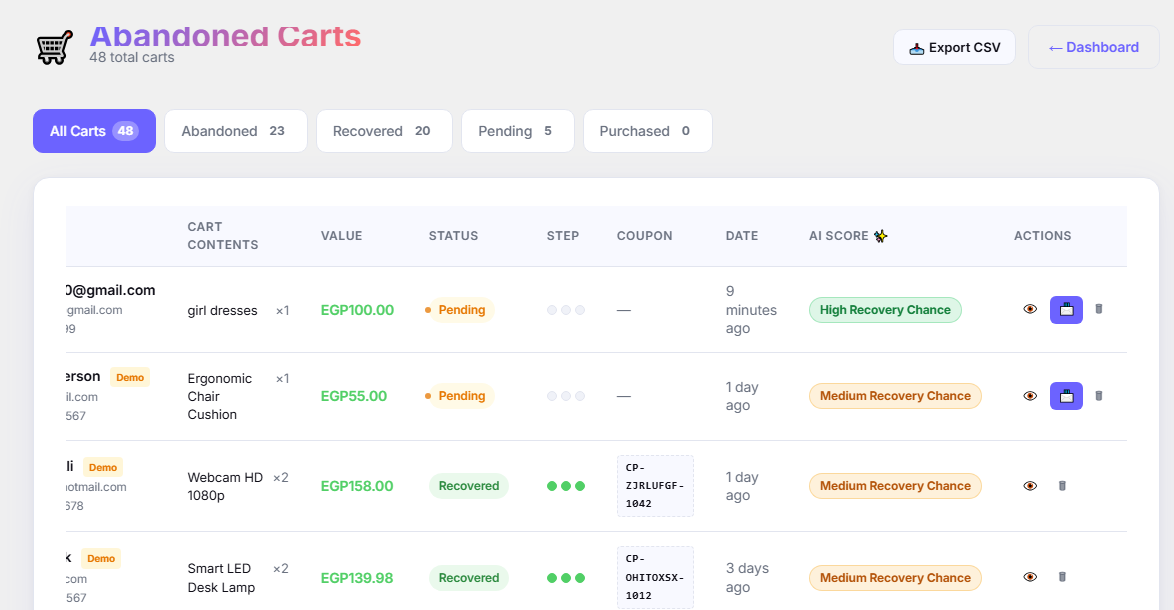Click the AI Score sparkle icon

pyautogui.click(x=880, y=236)
